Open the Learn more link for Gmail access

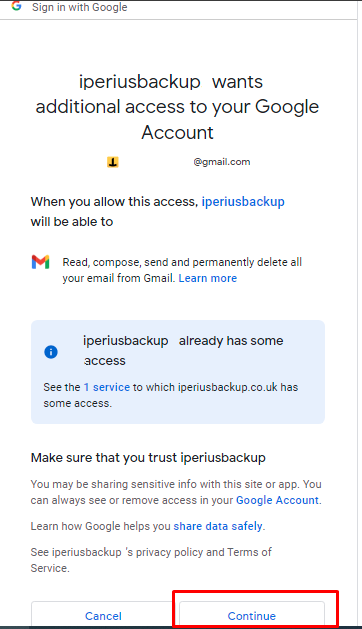[x=208, y=278]
